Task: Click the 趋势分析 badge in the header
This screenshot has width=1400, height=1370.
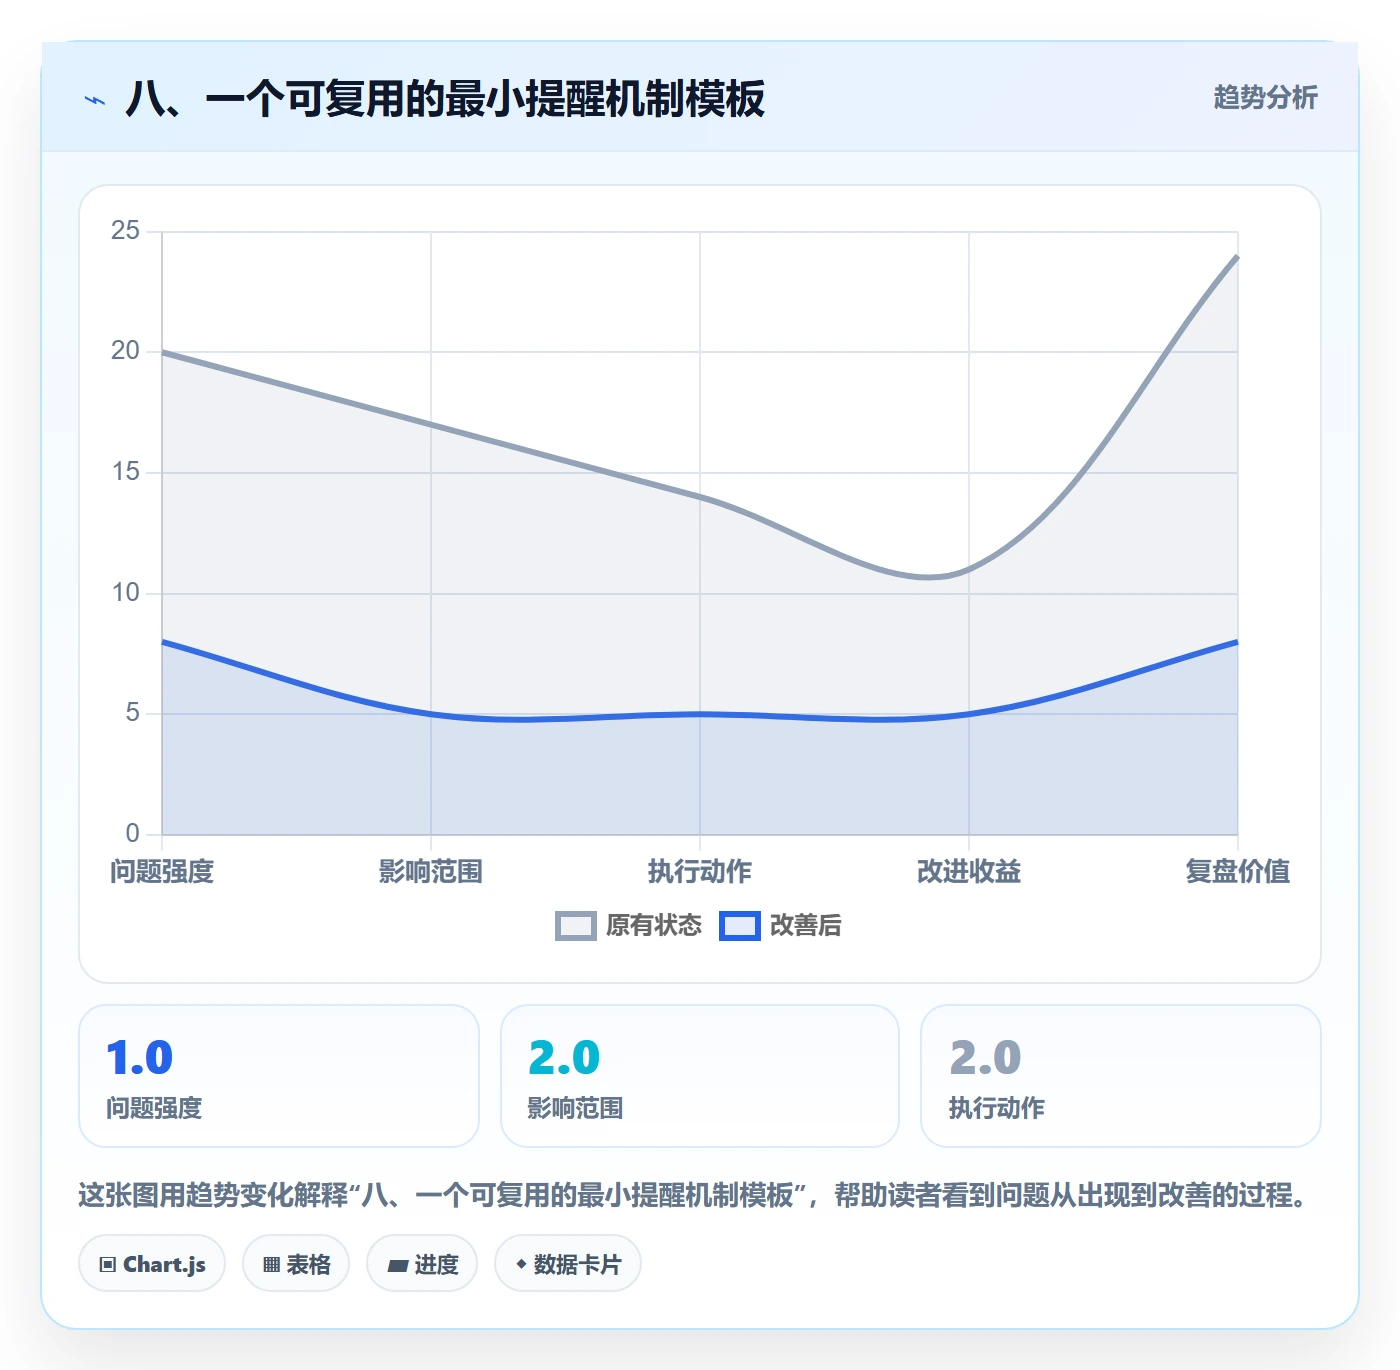Action: [x=1265, y=97]
